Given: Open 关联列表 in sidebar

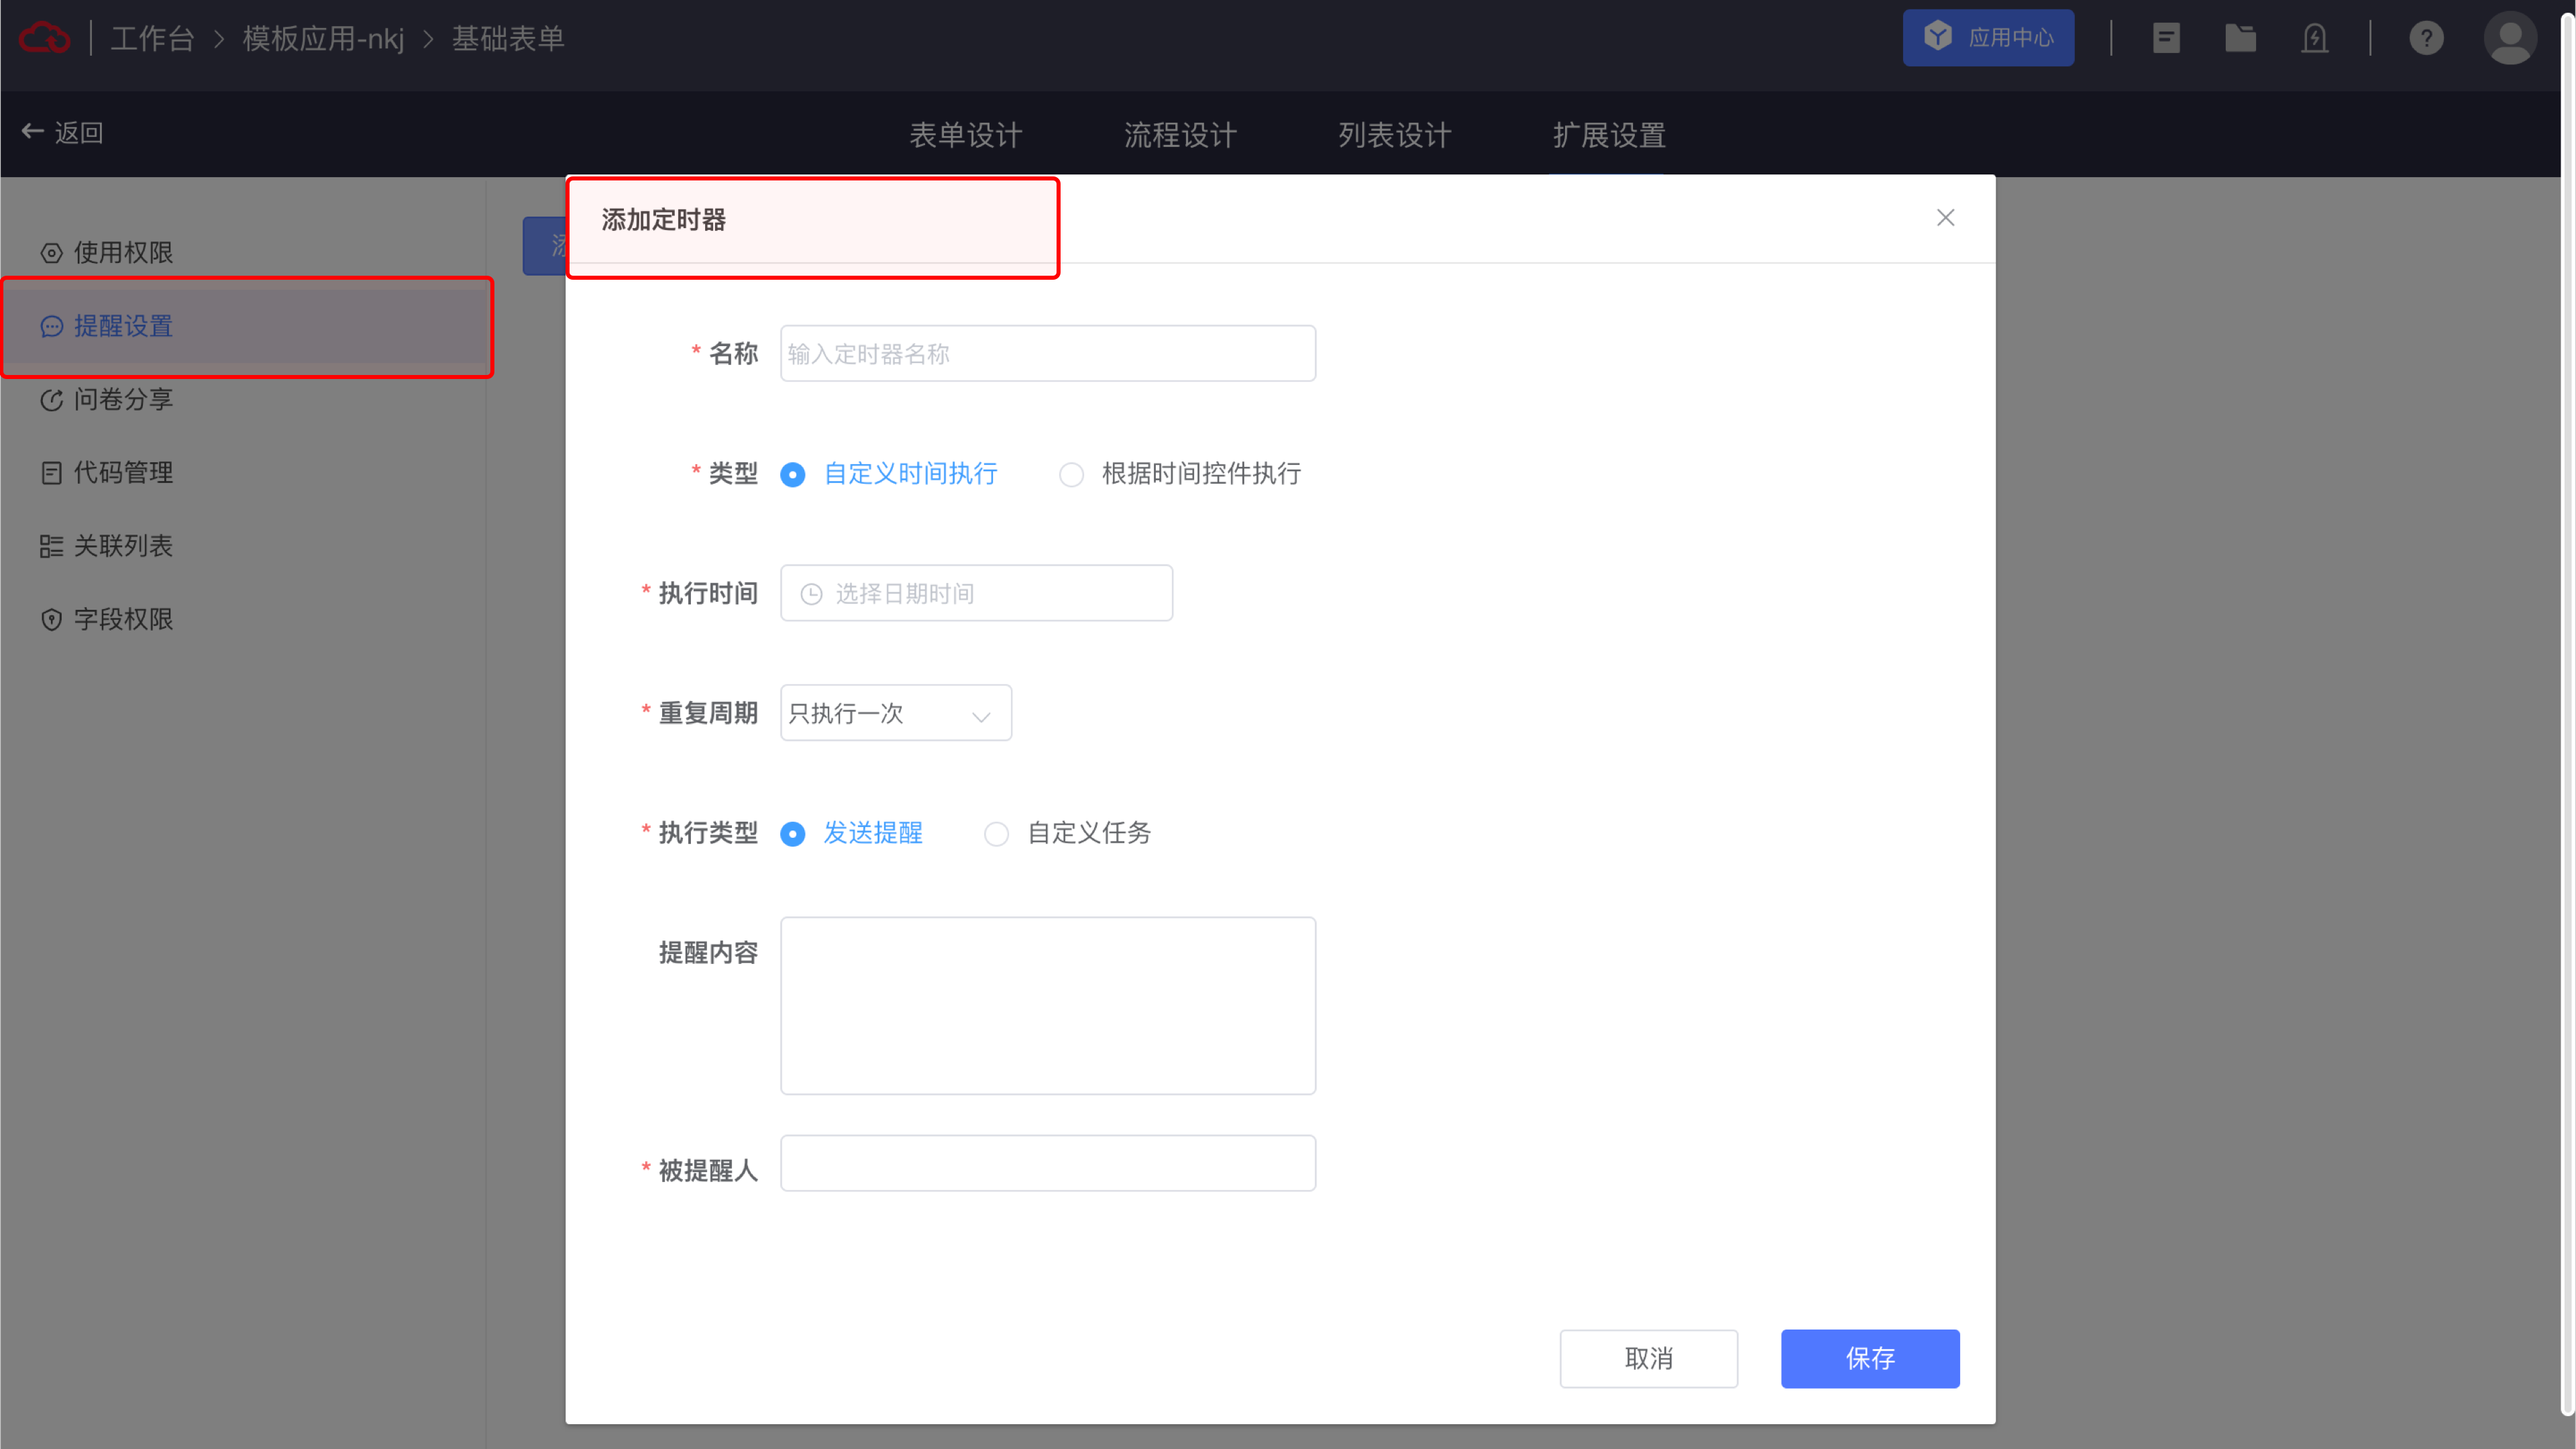Looking at the screenshot, I should coord(243,546).
